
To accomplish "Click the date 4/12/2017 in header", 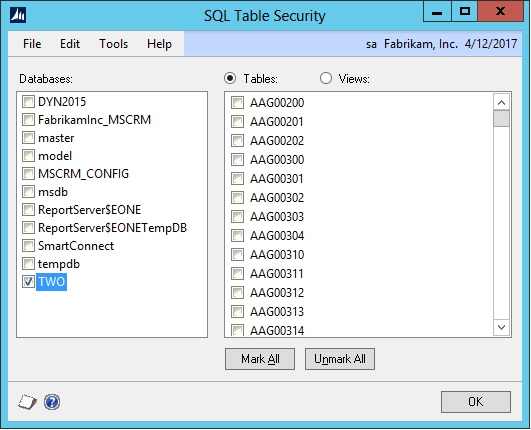I will pos(491,44).
